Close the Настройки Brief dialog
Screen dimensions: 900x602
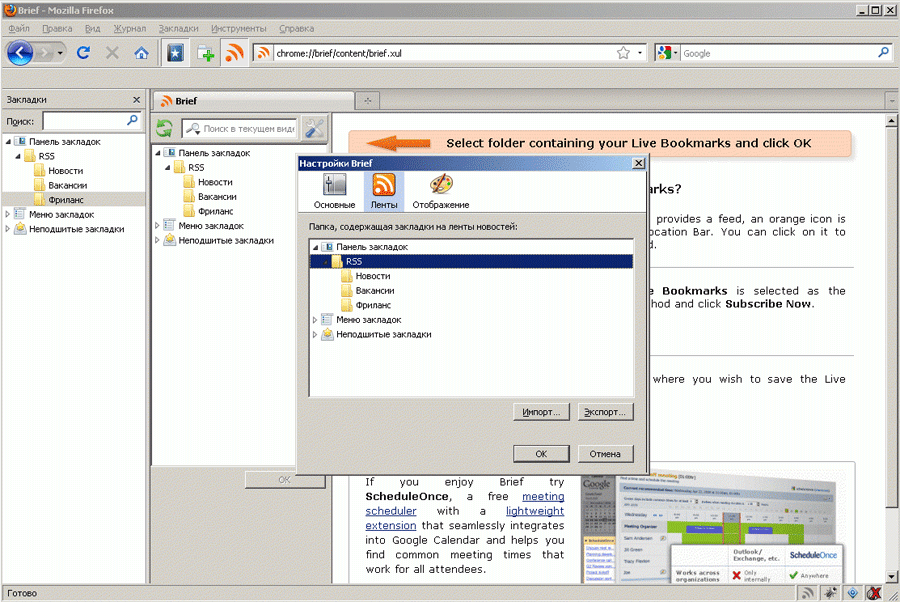(x=638, y=164)
